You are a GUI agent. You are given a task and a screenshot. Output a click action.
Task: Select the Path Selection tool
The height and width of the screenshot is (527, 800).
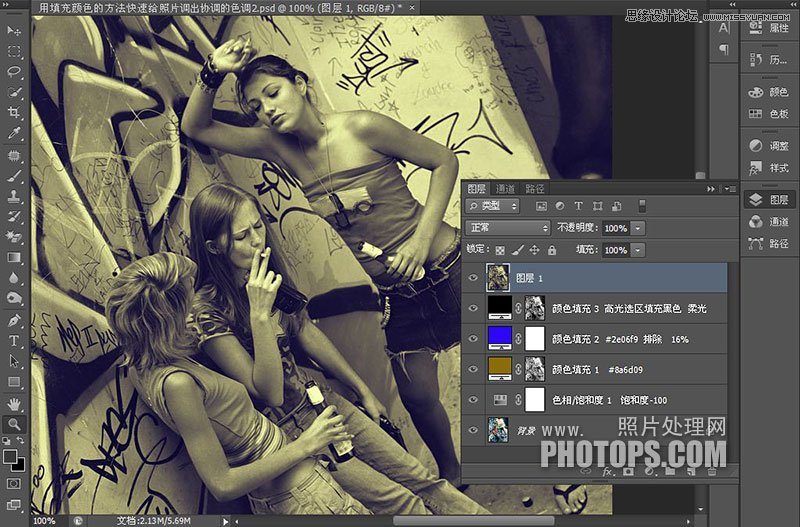pos(14,361)
